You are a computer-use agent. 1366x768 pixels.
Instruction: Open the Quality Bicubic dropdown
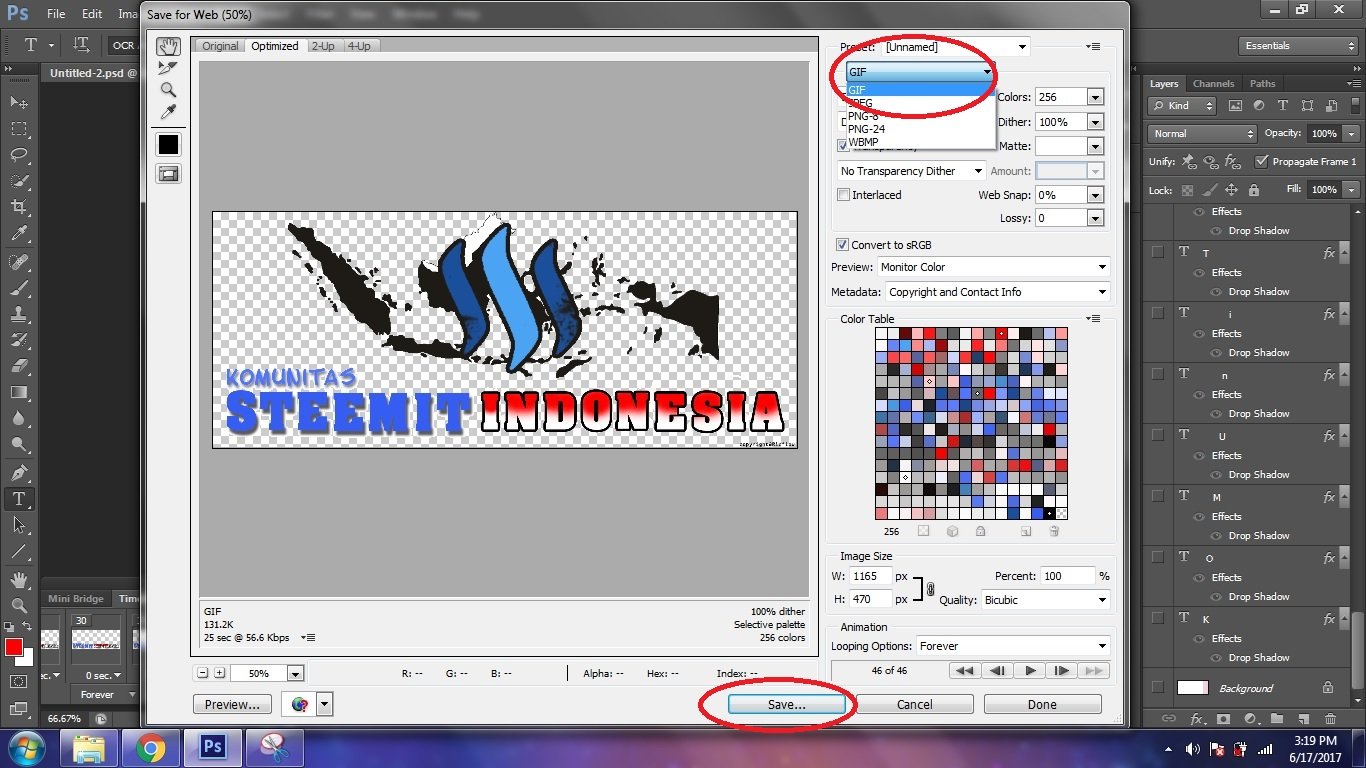(1046, 600)
